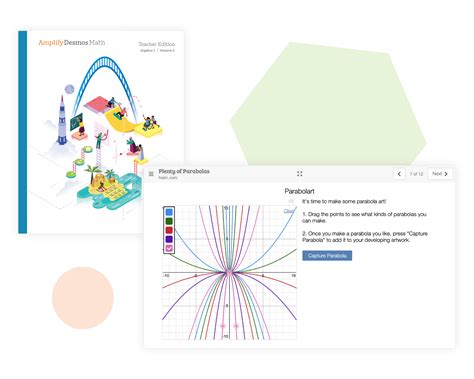Click the Clear link on the graph
The height and width of the screenshot is (379, 474).
289,211
